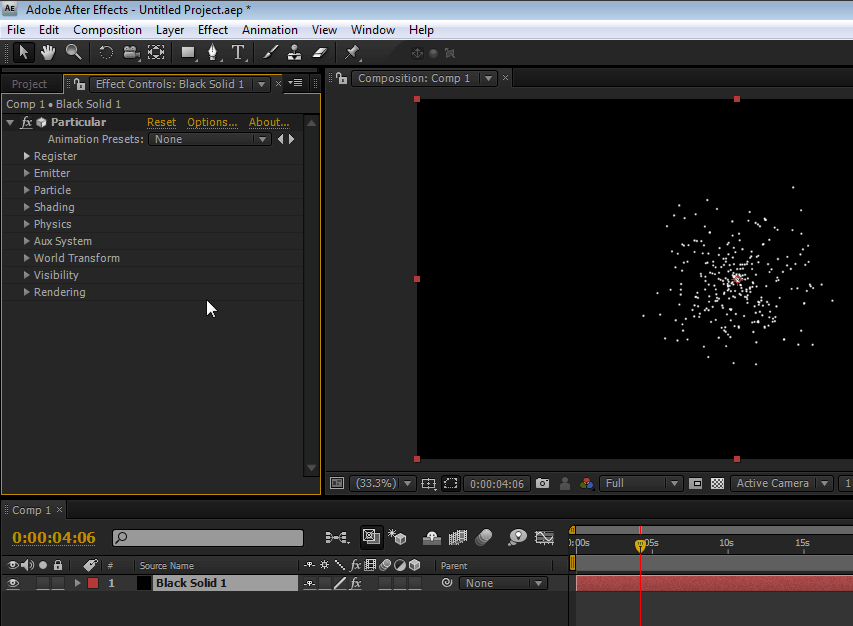
Task: Select the Clone Stamp tool
Action: click(x=294, y=53)
